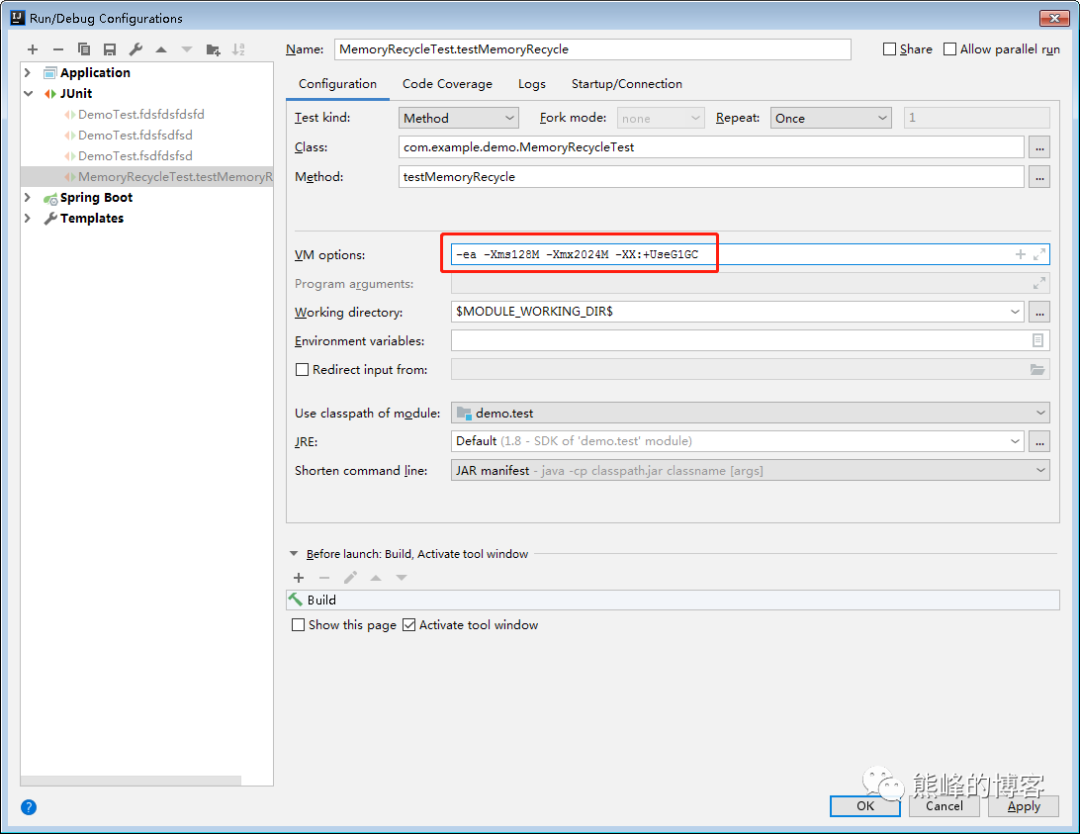Uncheck Activate tool window checkbox
Screen dimensions: 1080x834
coord(409,625)
